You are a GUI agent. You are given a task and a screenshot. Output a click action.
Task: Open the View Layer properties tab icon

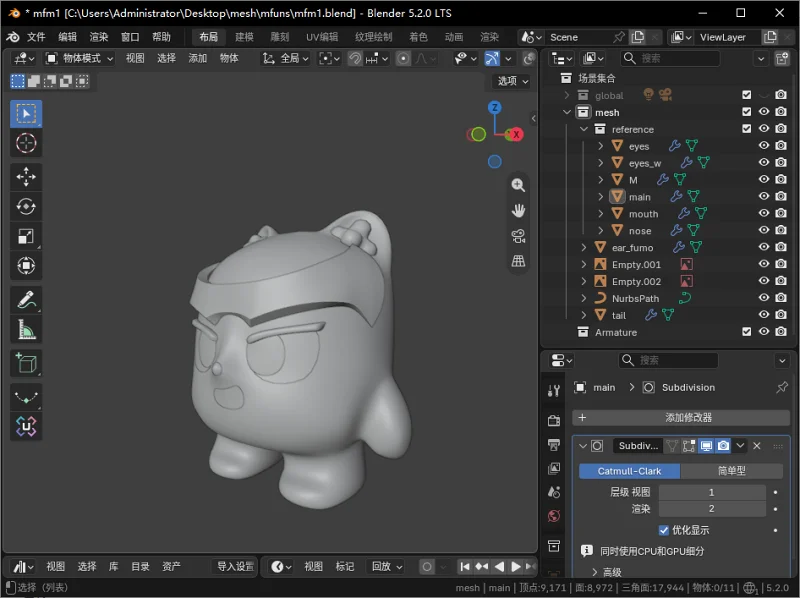pyautogui.click(x=554, y=468)
